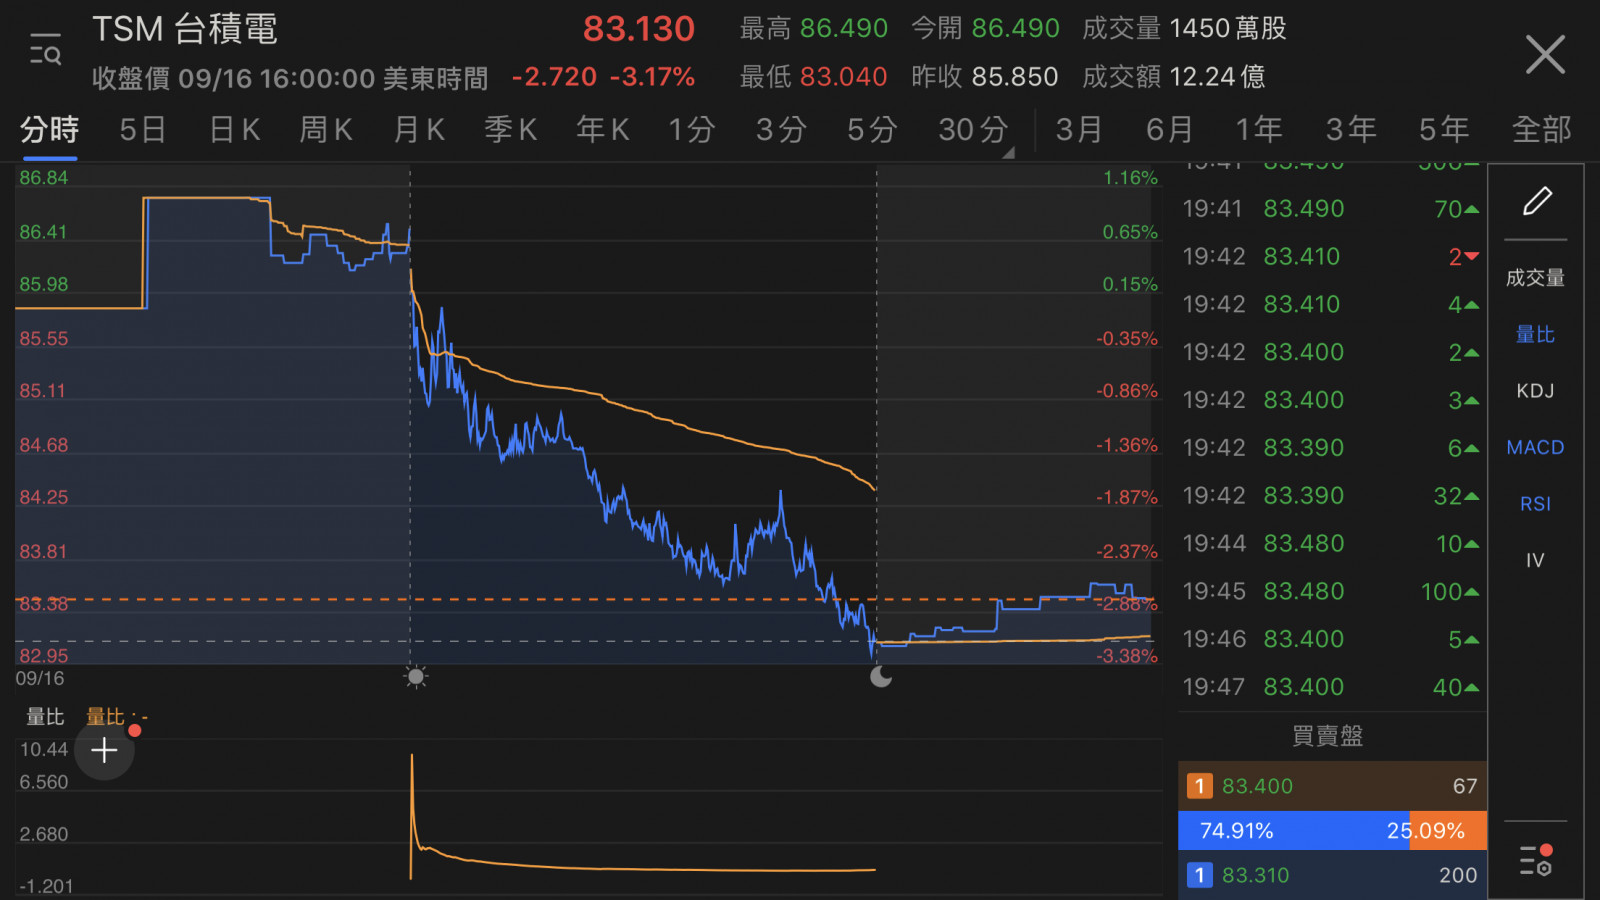Viewport: 1600px width, 900px height.
Task: Select the 6月 range tab
Action: (1170, 130)
